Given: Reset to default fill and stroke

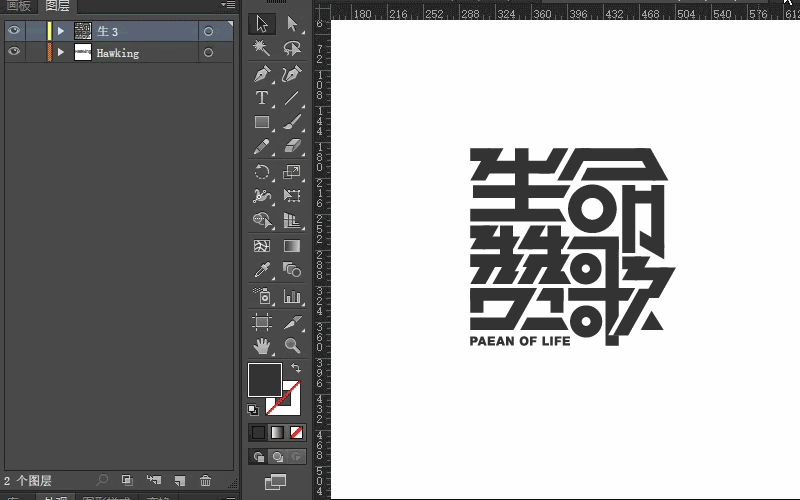Looking at the screenshot, I should pyautogui.click(x=253, y=410).
